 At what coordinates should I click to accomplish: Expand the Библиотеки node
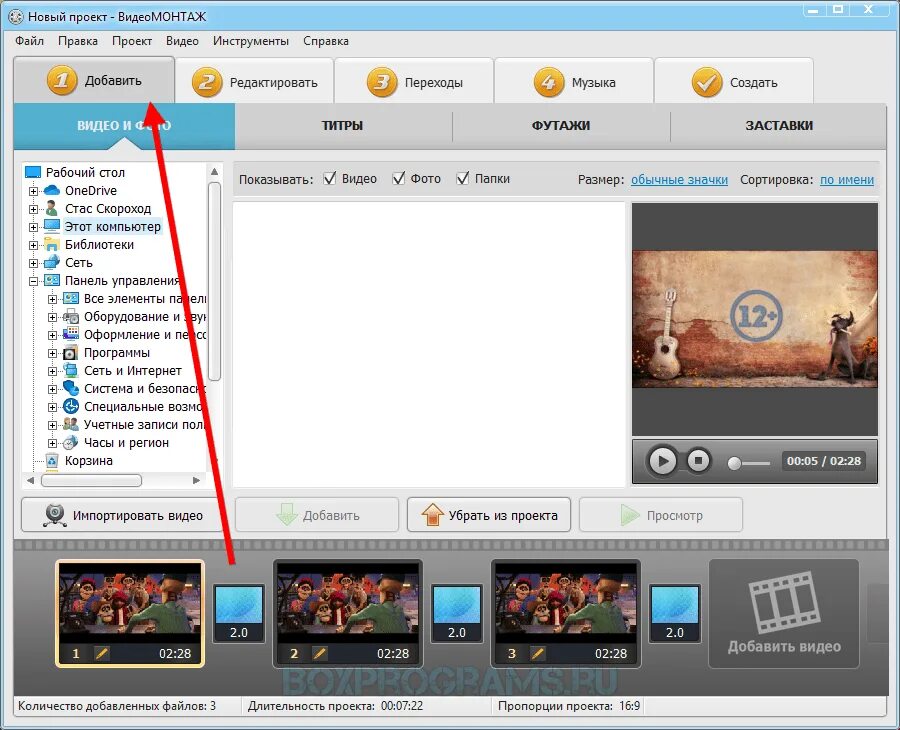tap(33, 246)
